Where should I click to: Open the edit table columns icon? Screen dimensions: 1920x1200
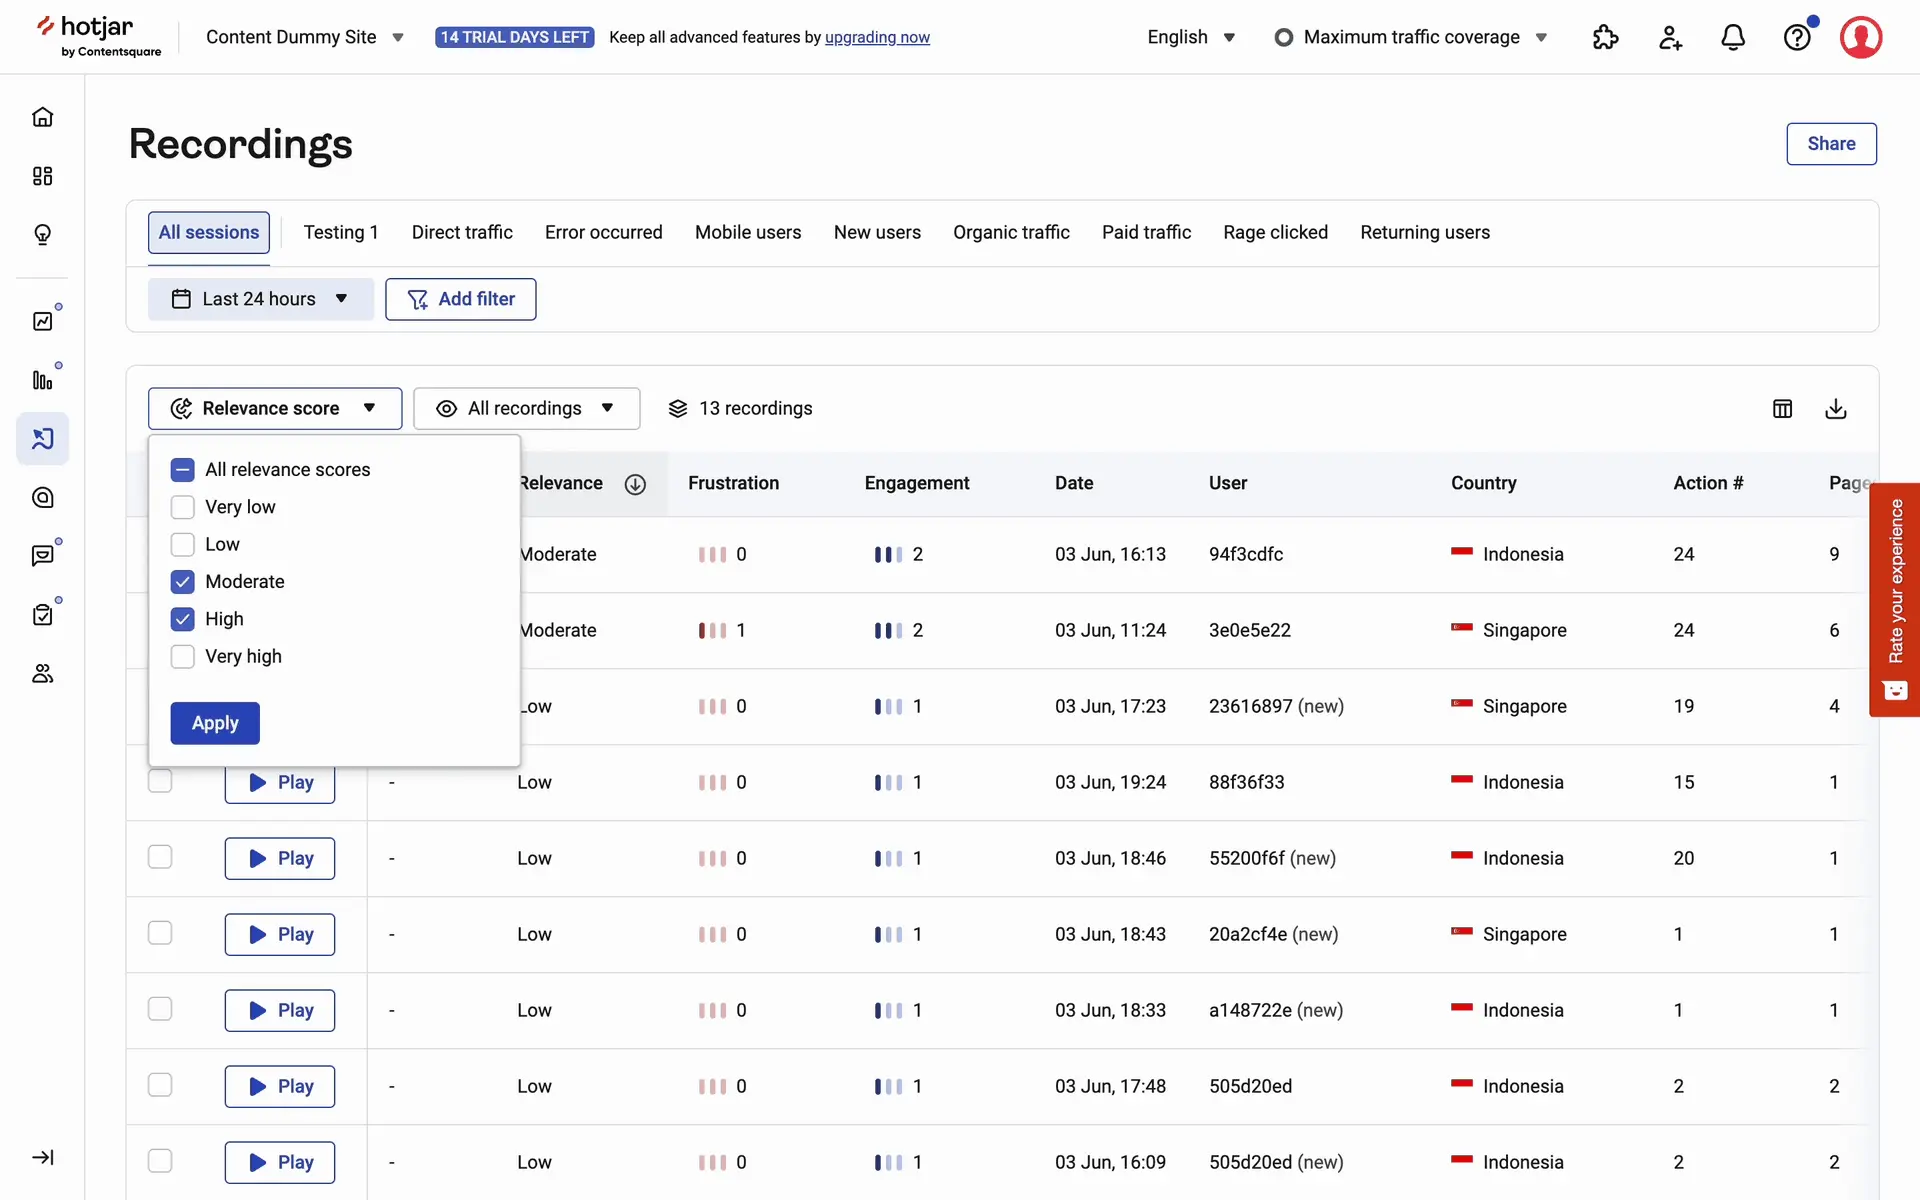point(1782,408)
